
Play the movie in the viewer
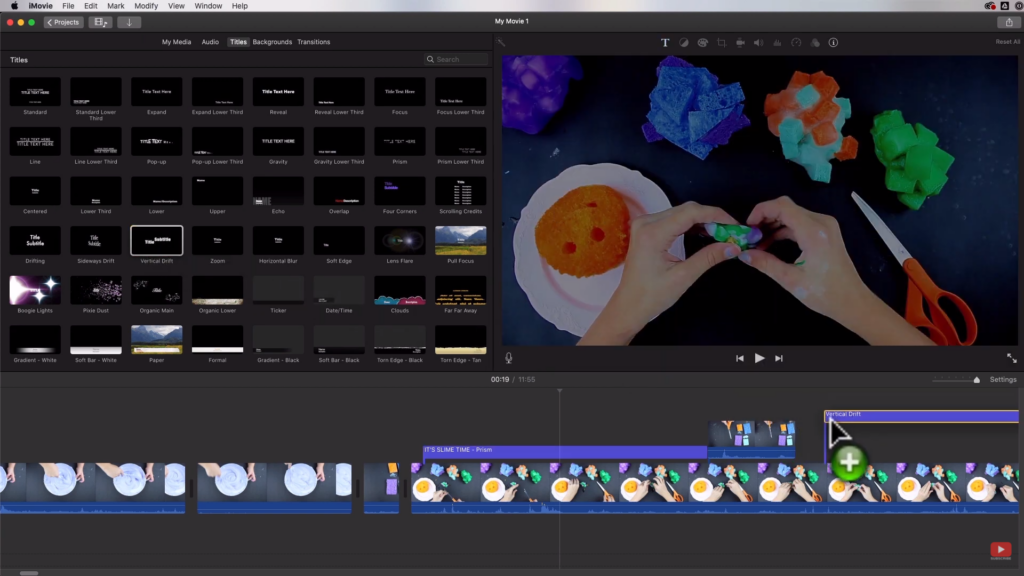[x=759, y=358]
